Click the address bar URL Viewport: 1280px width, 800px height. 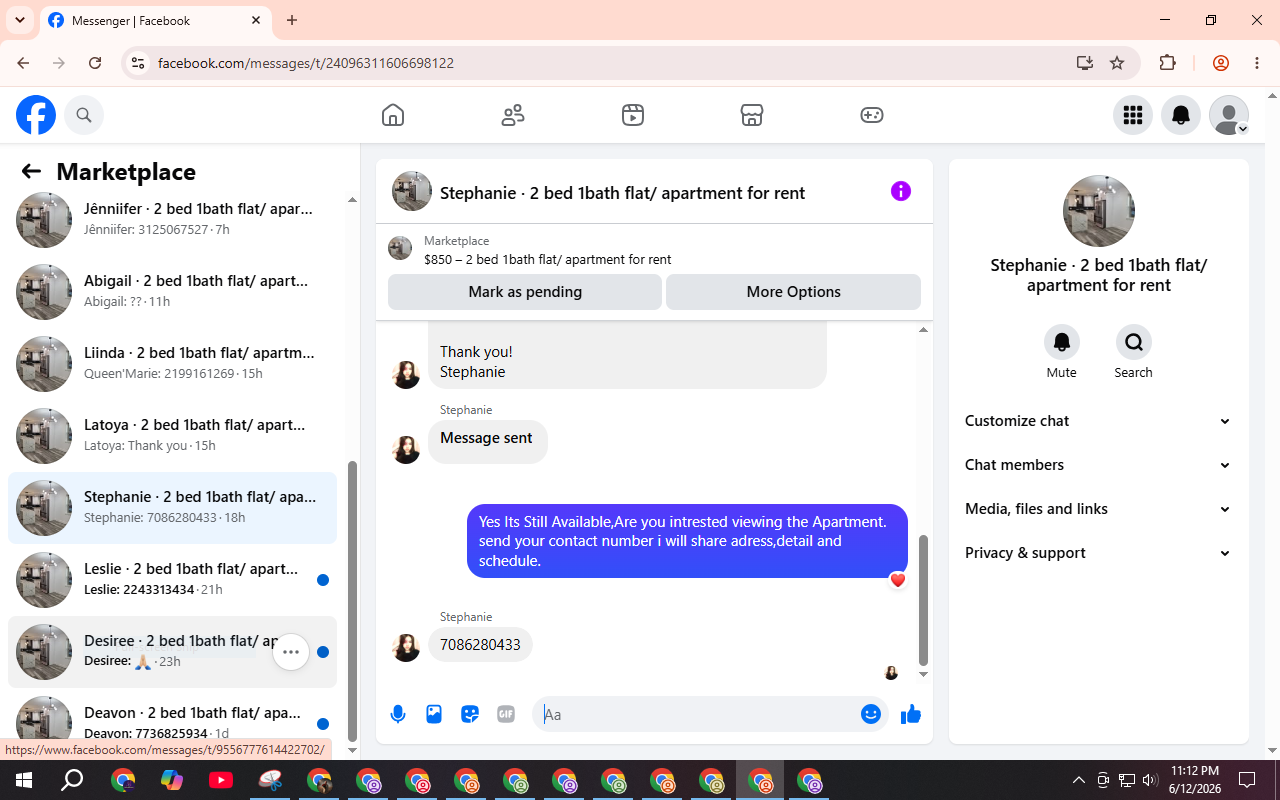point(306,63)
